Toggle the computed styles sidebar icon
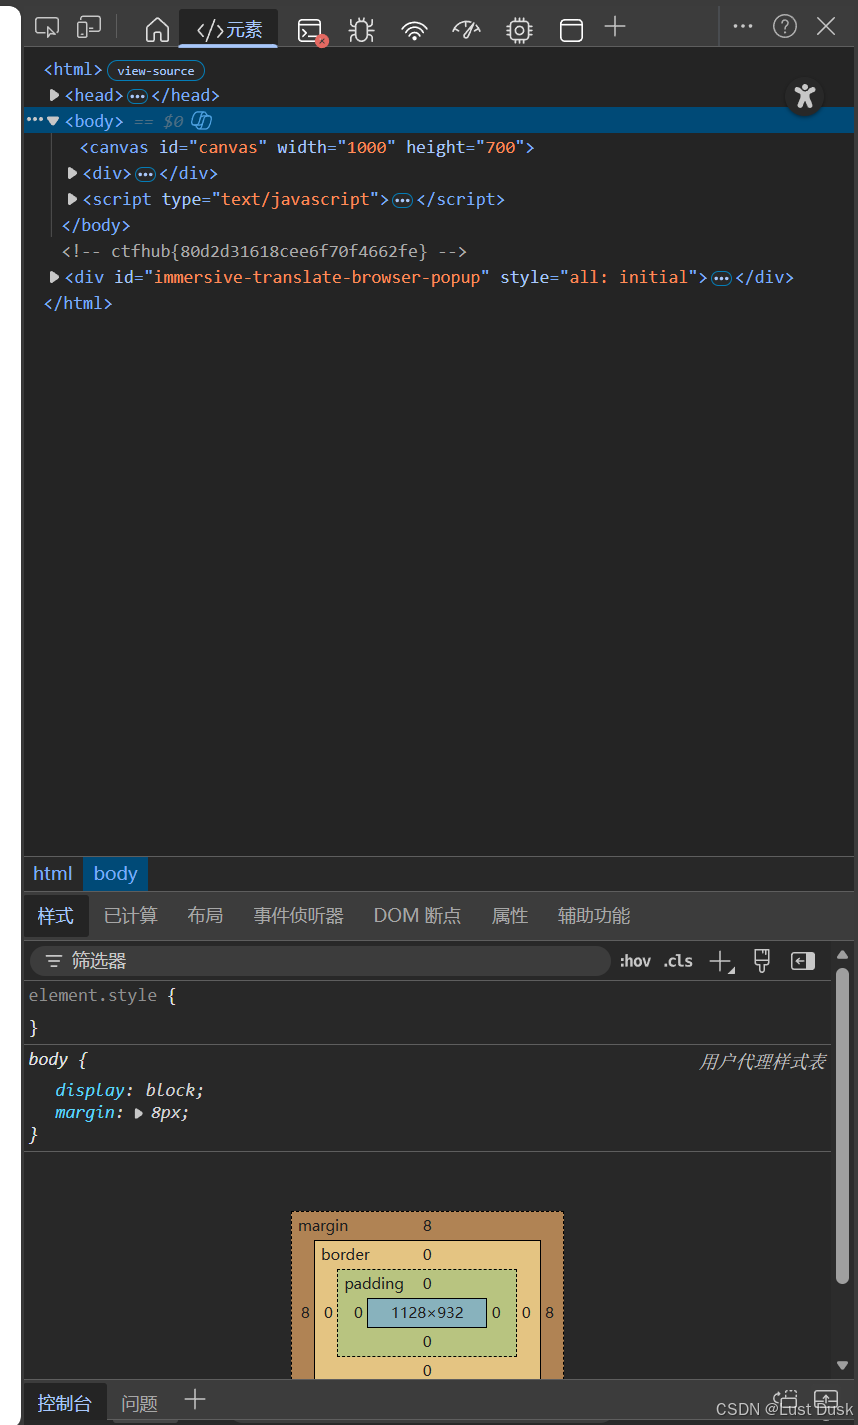Image resolution: width=858 pixels, height=1425 pixels. tap(803, 961)
